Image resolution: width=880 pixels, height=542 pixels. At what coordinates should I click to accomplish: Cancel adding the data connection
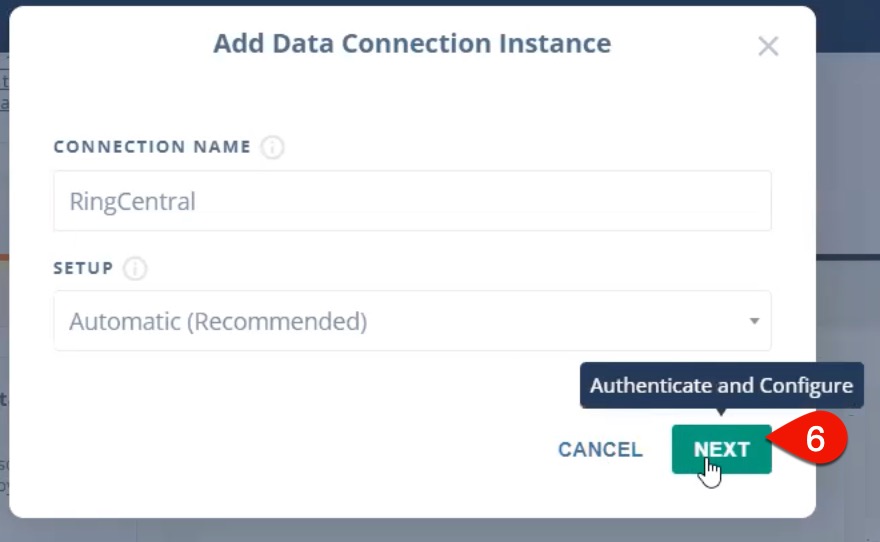[600, 449]
